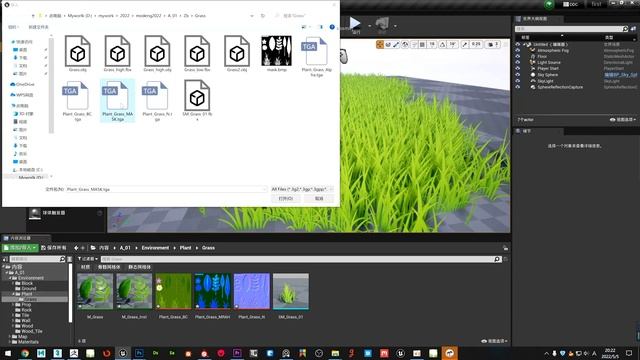The height and width of the screenshot is (360, 640).
Task: Select the rotate gizmo mode icon in viewport
Action: 388,44
